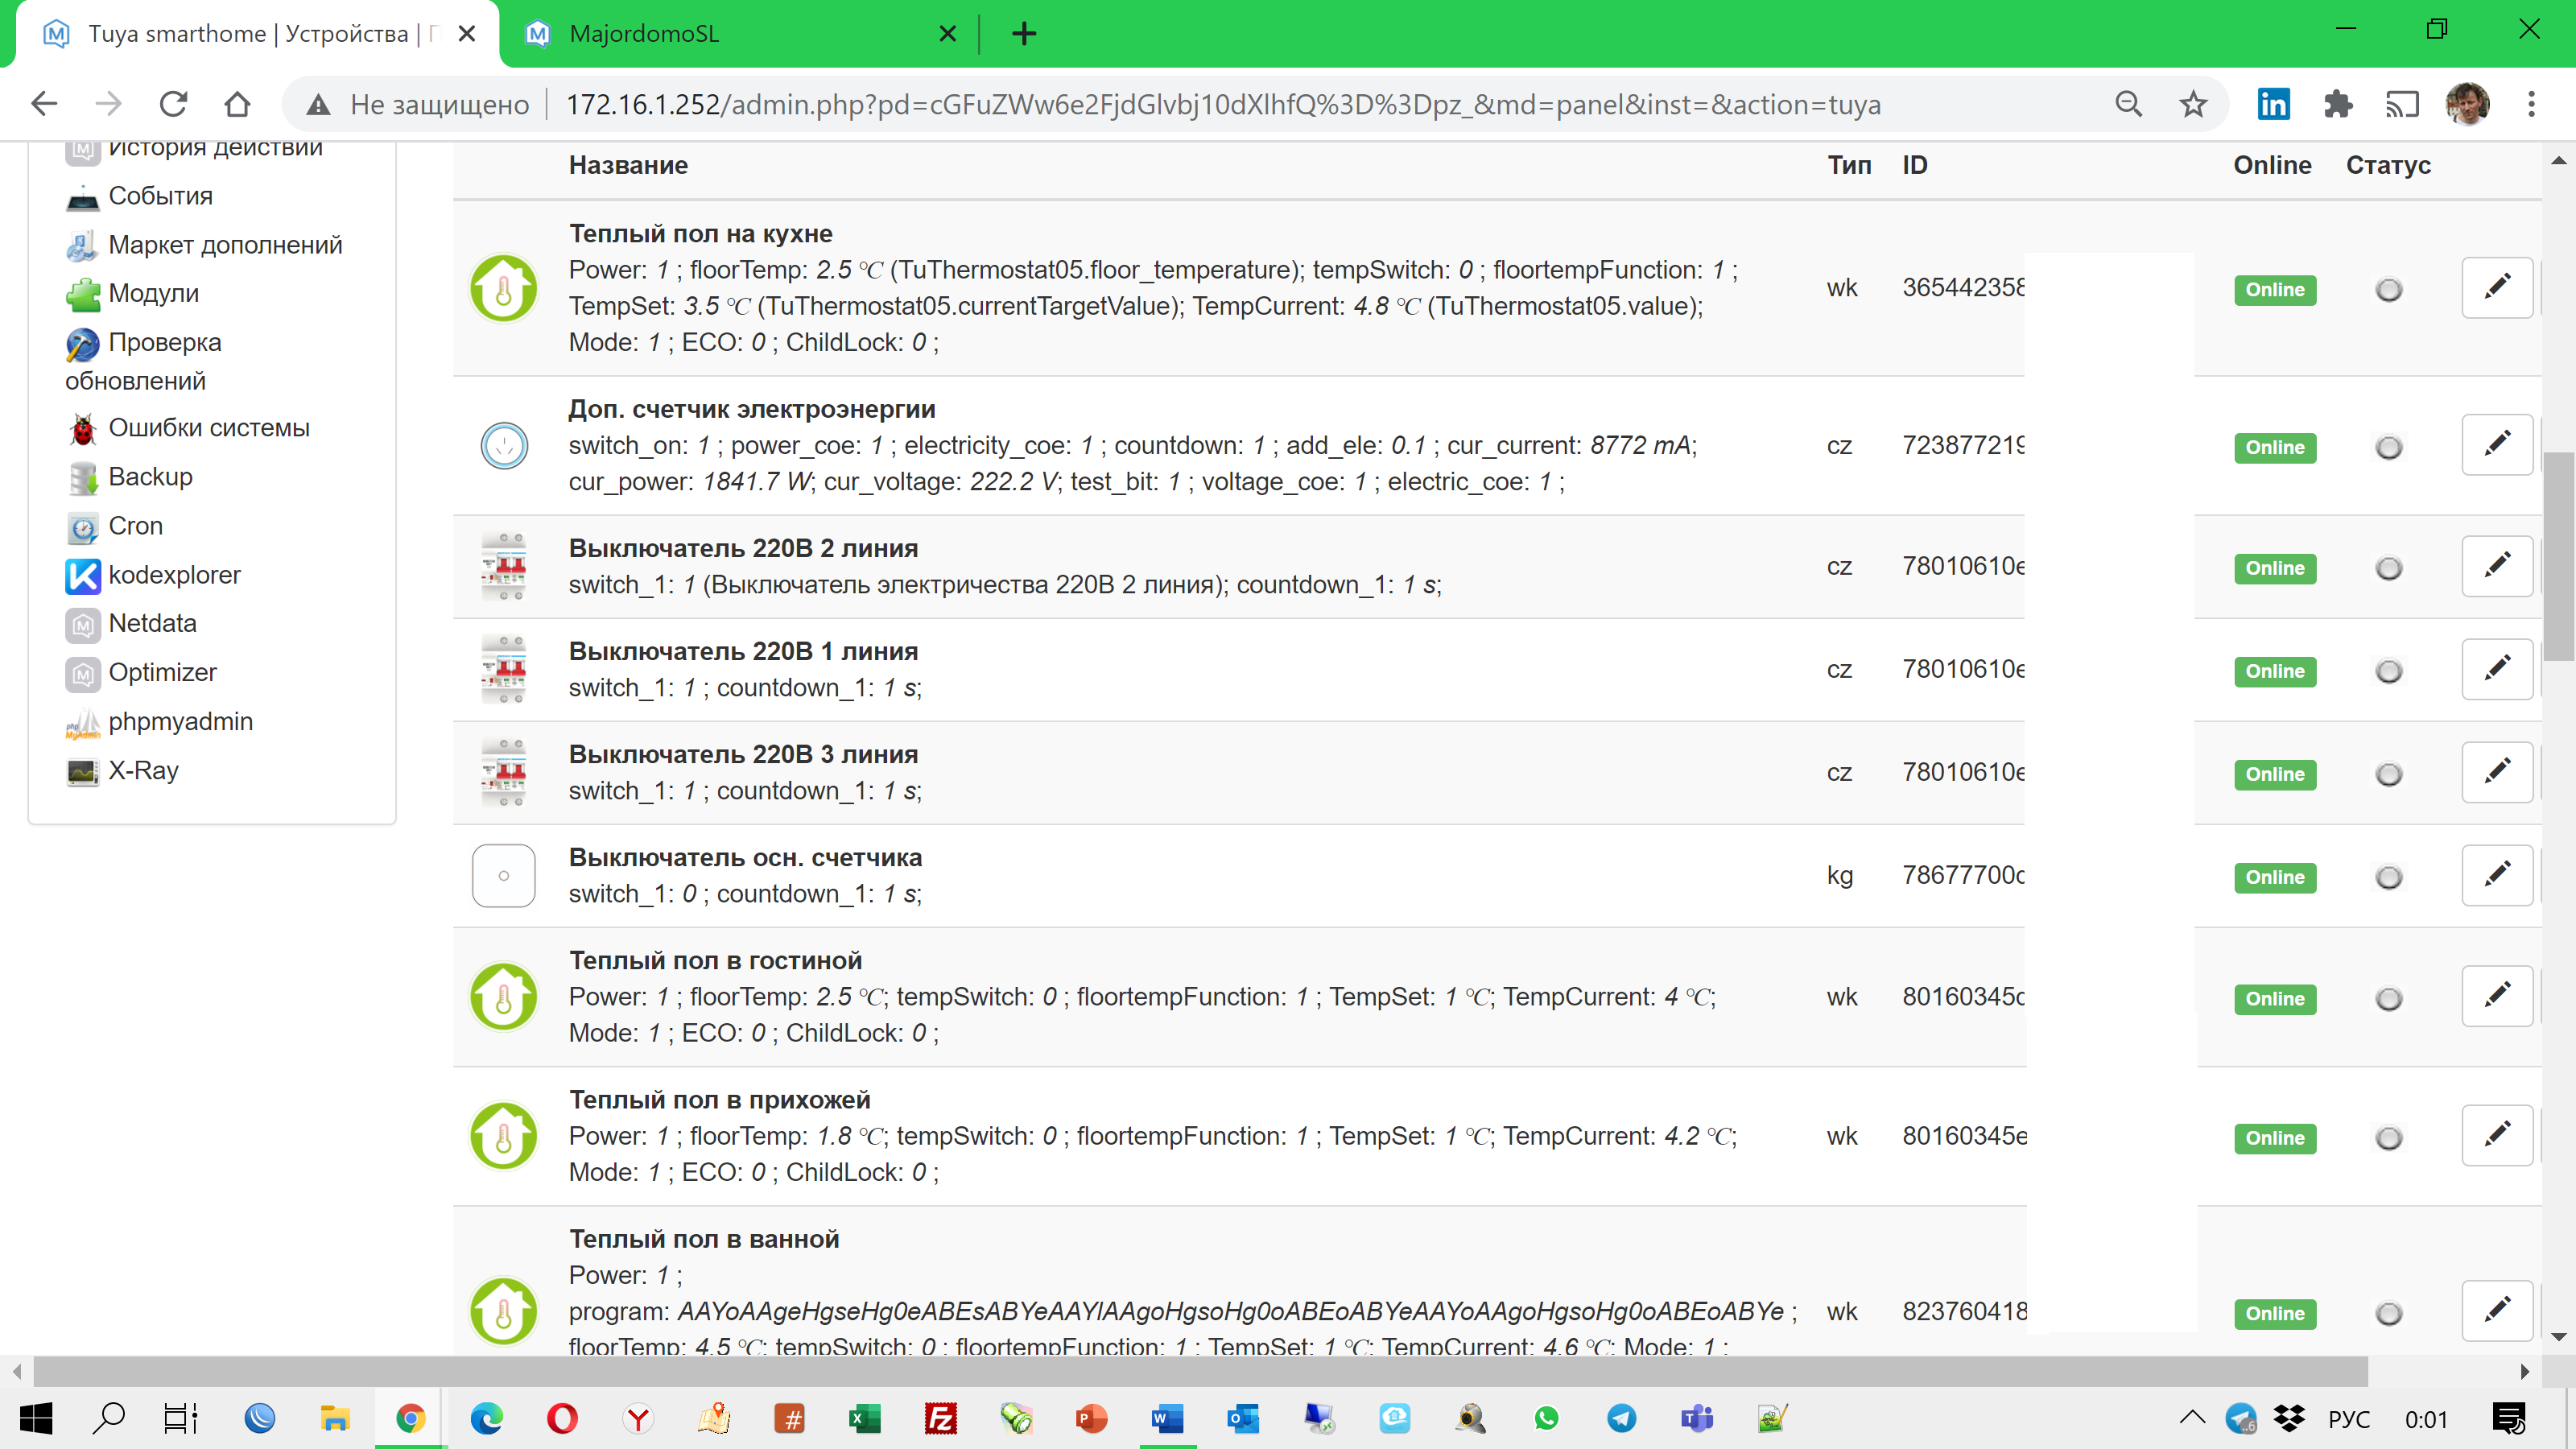Screen dimensions: 2576x1449
Task: Open the Netdata sidebar icon
Action: coord(83,623)
